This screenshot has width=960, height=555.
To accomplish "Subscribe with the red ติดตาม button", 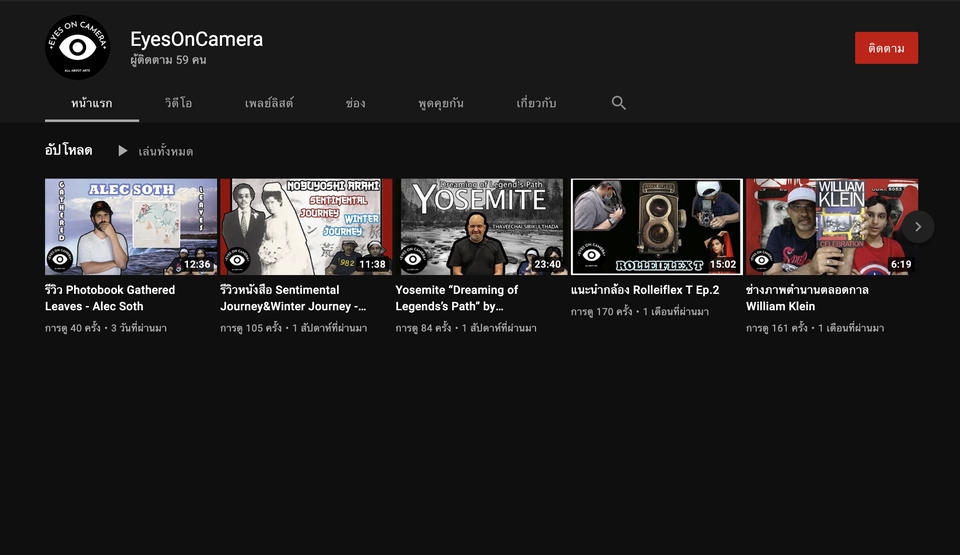I will point(886,48).
